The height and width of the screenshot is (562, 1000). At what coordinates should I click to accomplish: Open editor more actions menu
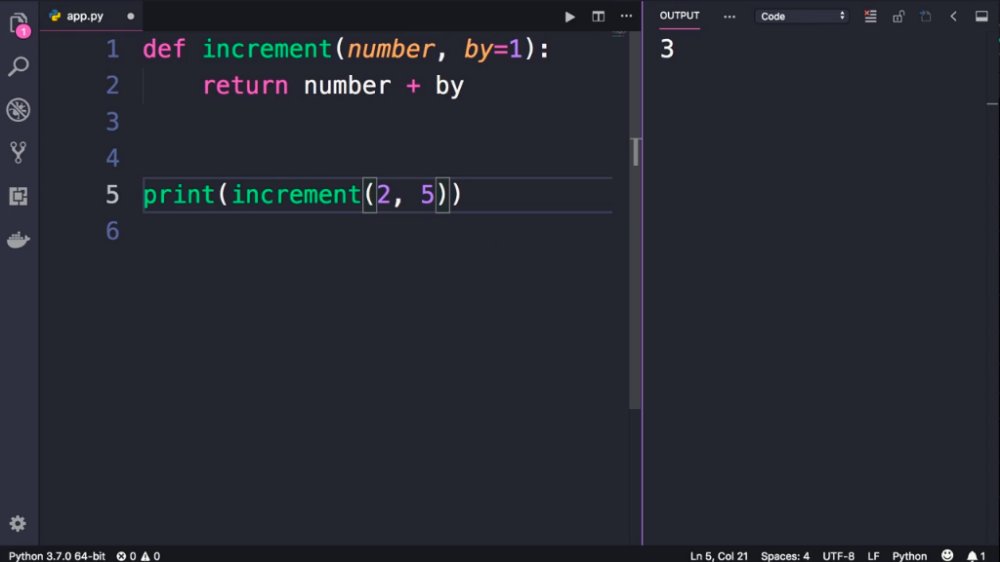tap(626, 17)
